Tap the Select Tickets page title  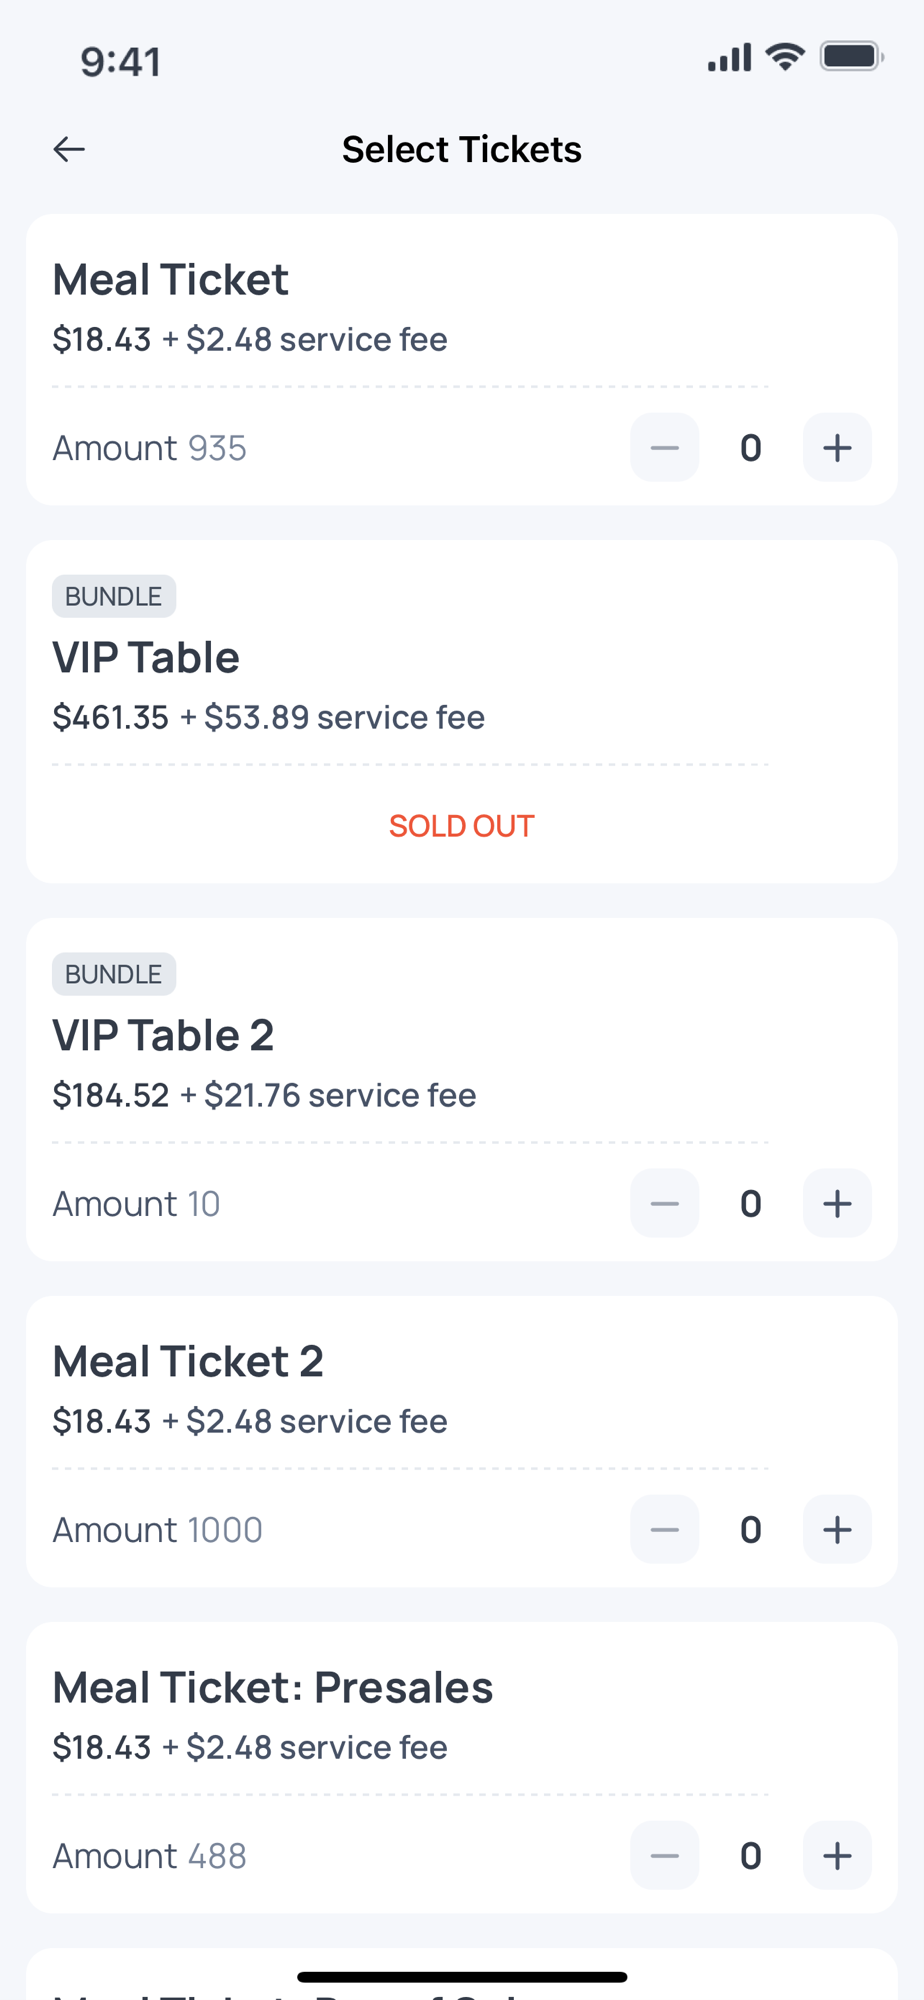click(x=461, y=149)
